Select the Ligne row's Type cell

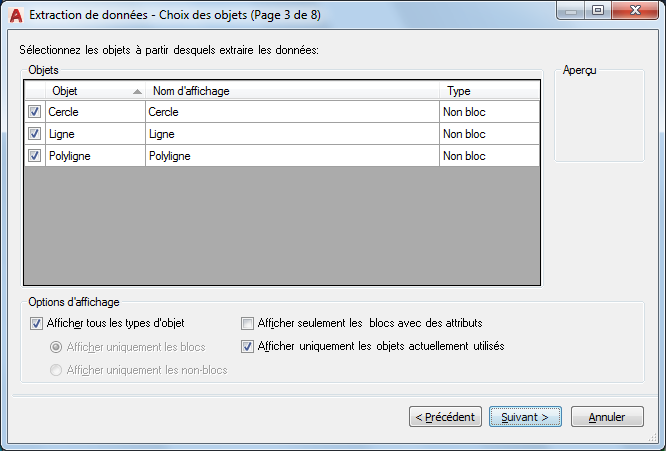(x=489, y=134)
